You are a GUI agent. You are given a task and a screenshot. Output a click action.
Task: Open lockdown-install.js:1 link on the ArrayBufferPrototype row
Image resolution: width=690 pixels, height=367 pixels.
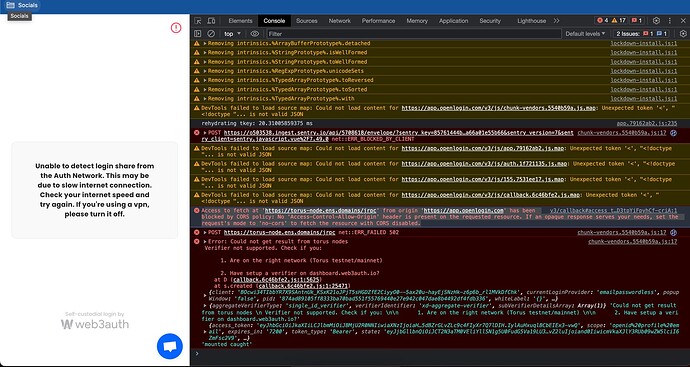click(643, 44)
